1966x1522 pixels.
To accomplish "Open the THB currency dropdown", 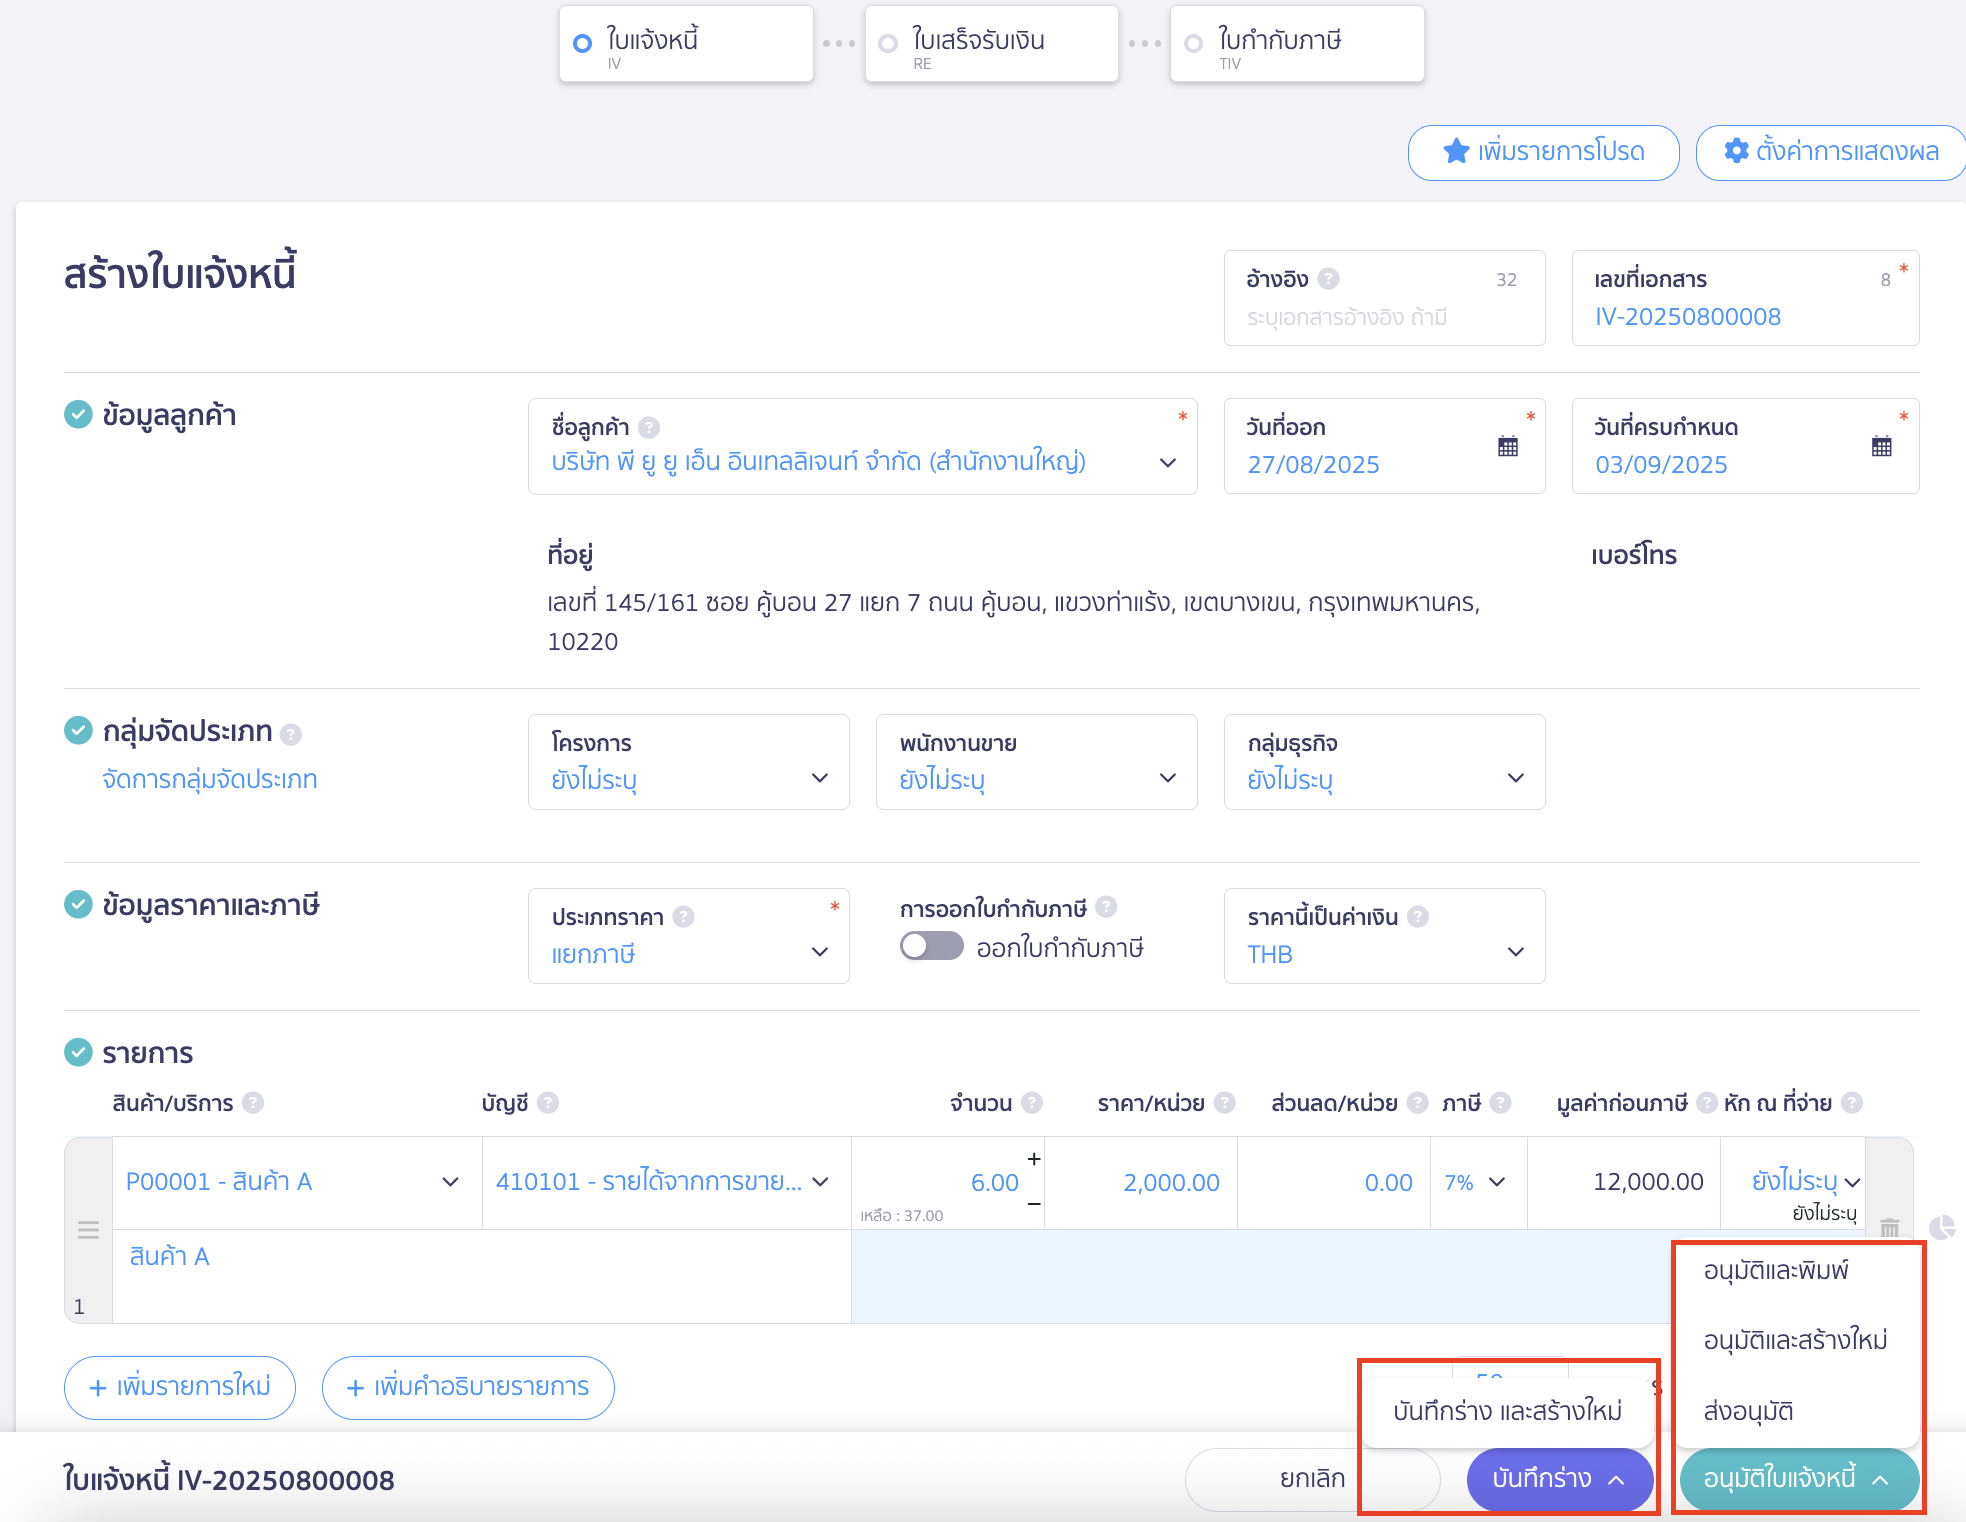I will [x=1385, y=936].
